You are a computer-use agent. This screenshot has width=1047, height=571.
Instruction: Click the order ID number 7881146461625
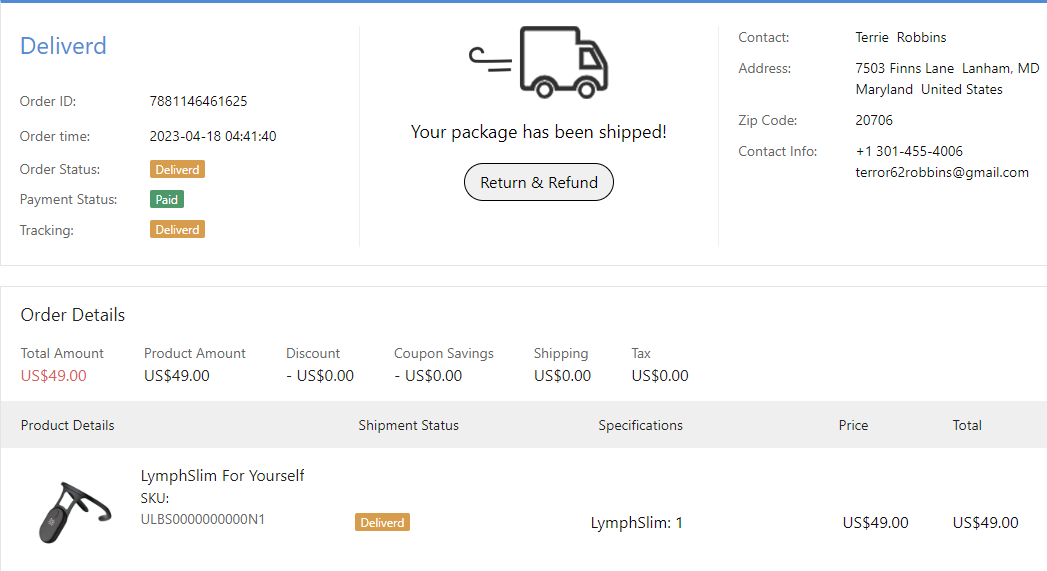[198, 101]
